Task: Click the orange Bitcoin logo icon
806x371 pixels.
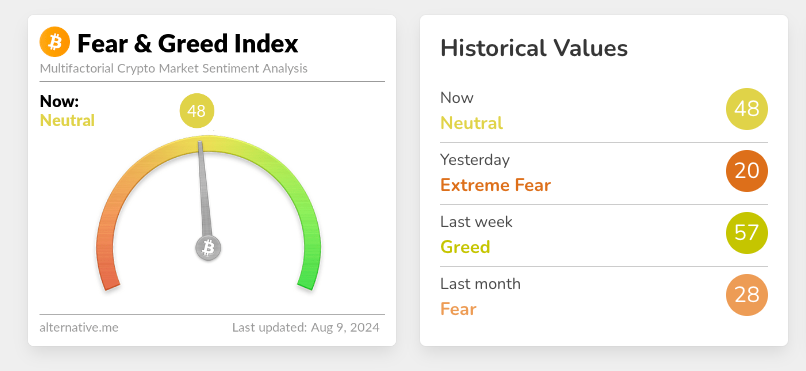Action: [x=54, y=42]
